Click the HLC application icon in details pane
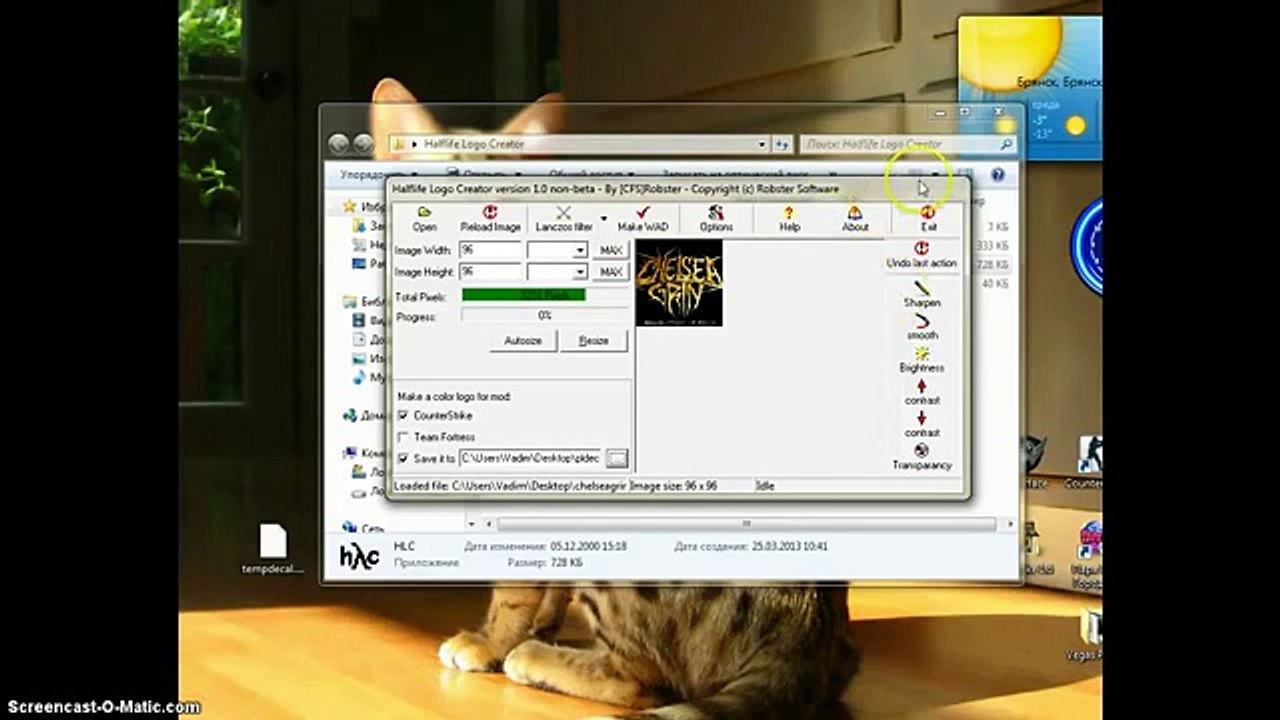 [359, 555]
